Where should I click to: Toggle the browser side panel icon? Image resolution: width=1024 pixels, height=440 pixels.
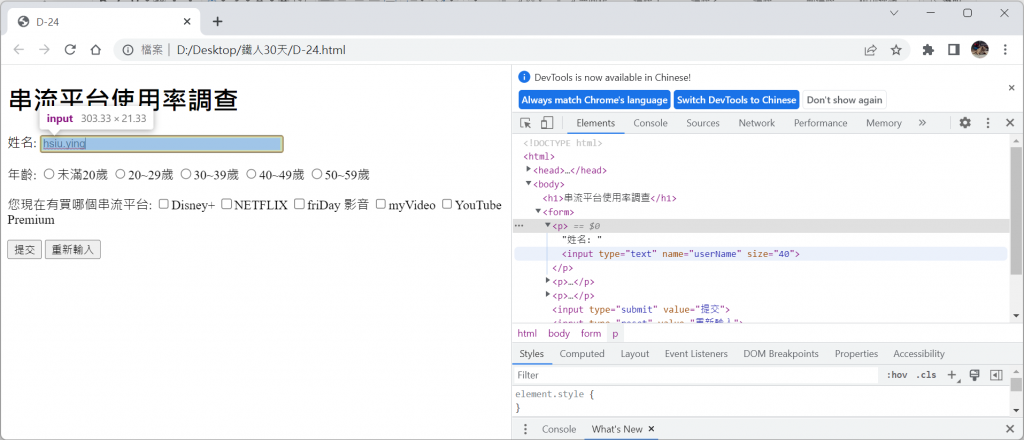[953, 50]
